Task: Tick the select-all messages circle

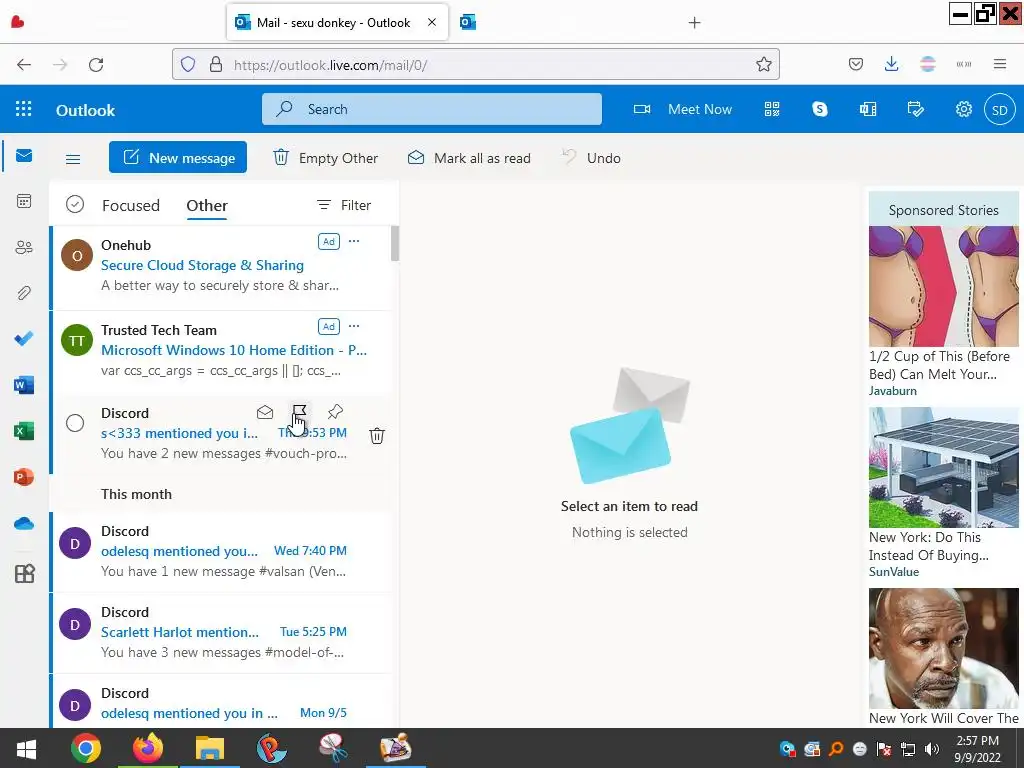Action: [75, 204]
